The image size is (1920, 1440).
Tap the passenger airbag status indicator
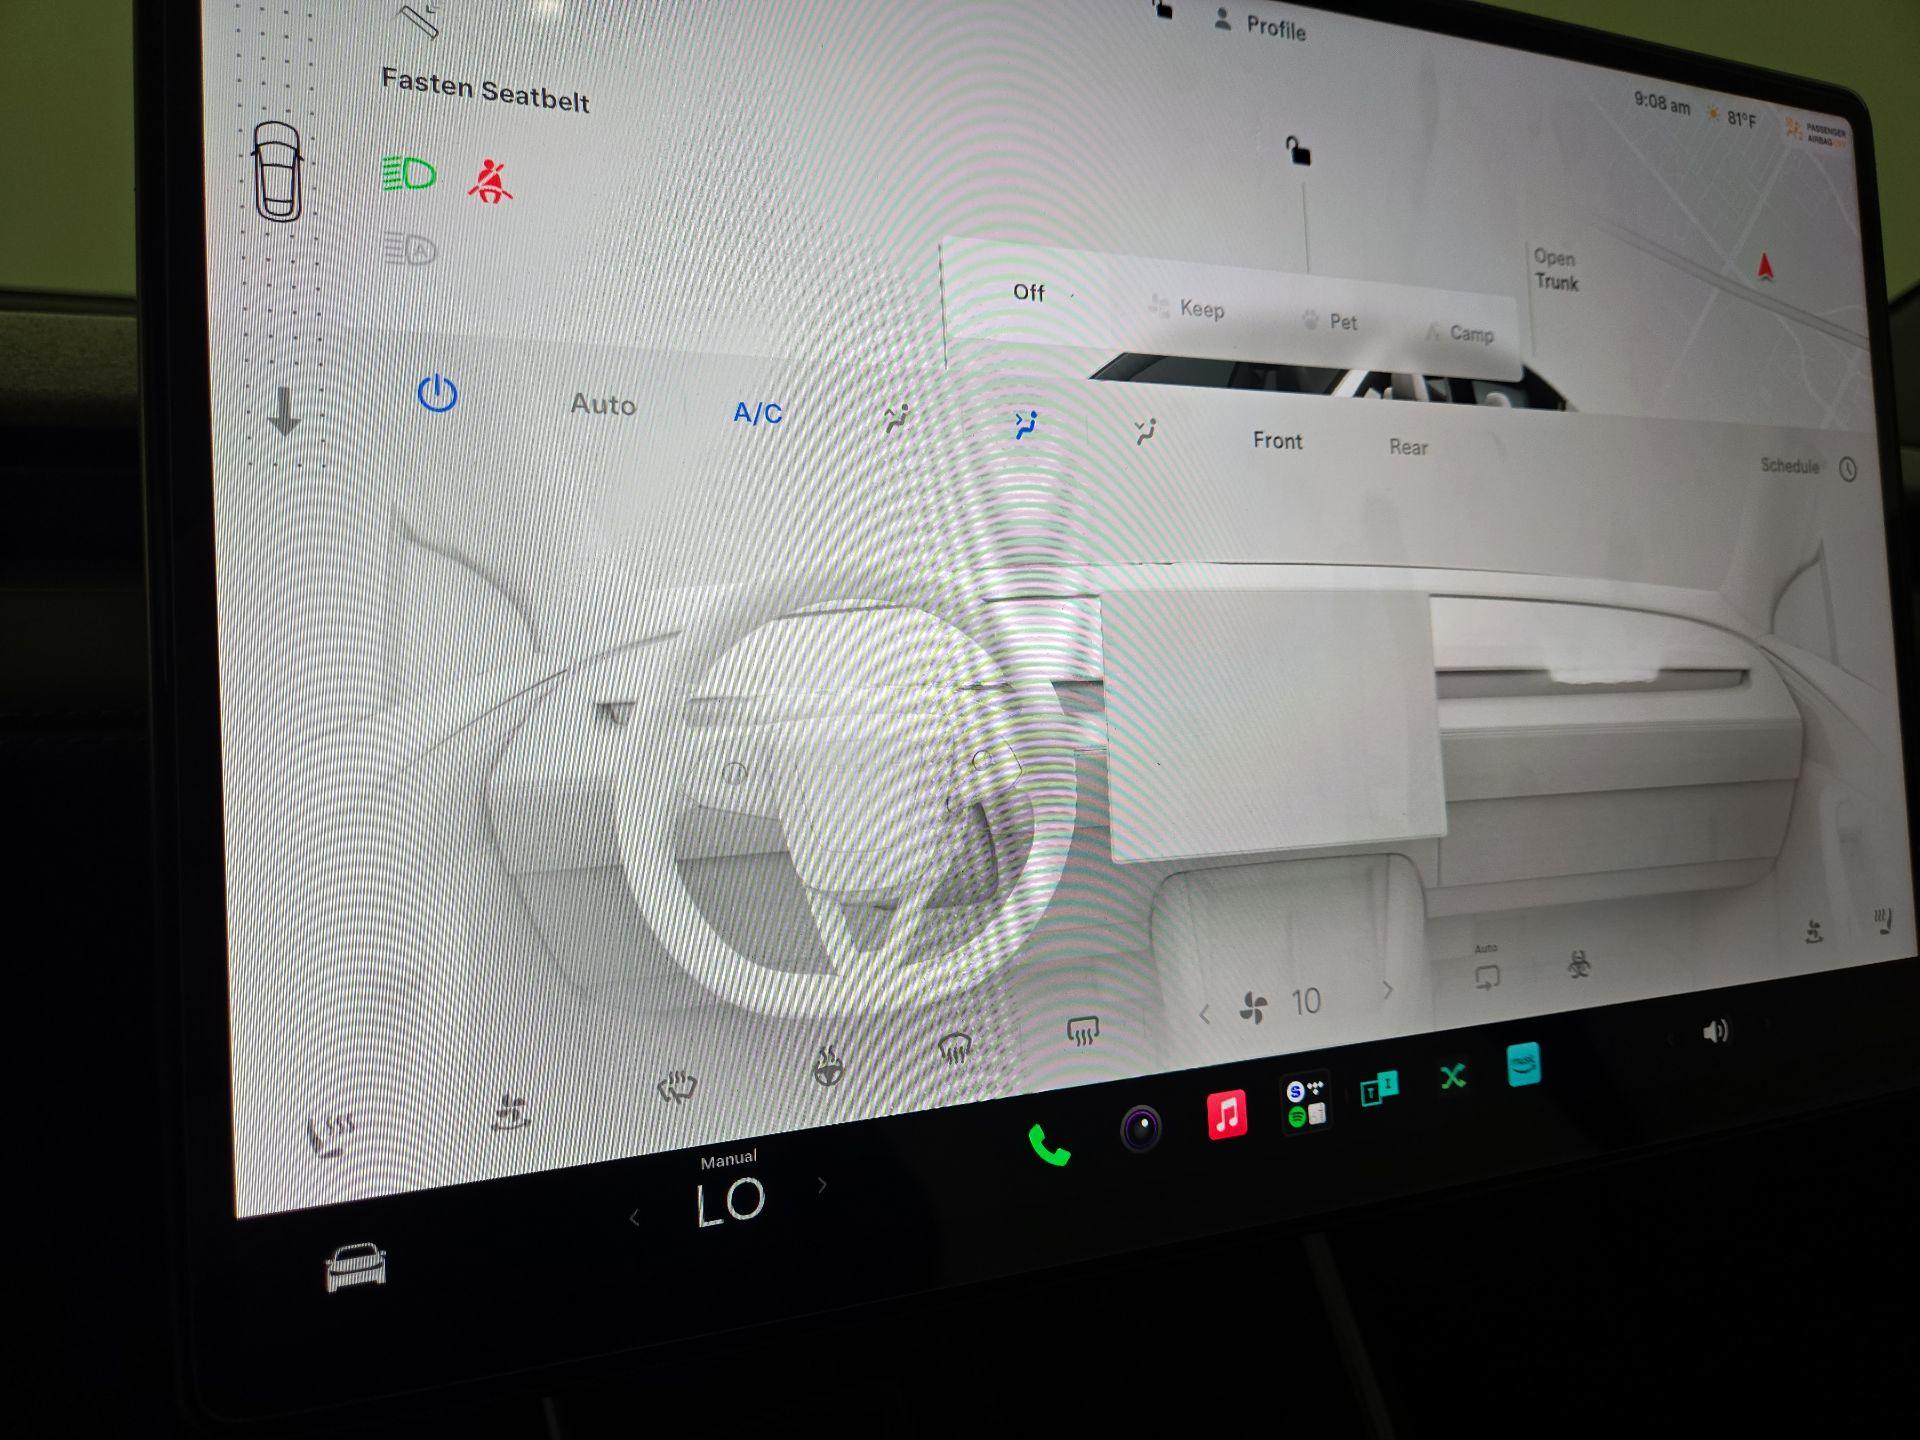click(x=1816, y=133)
